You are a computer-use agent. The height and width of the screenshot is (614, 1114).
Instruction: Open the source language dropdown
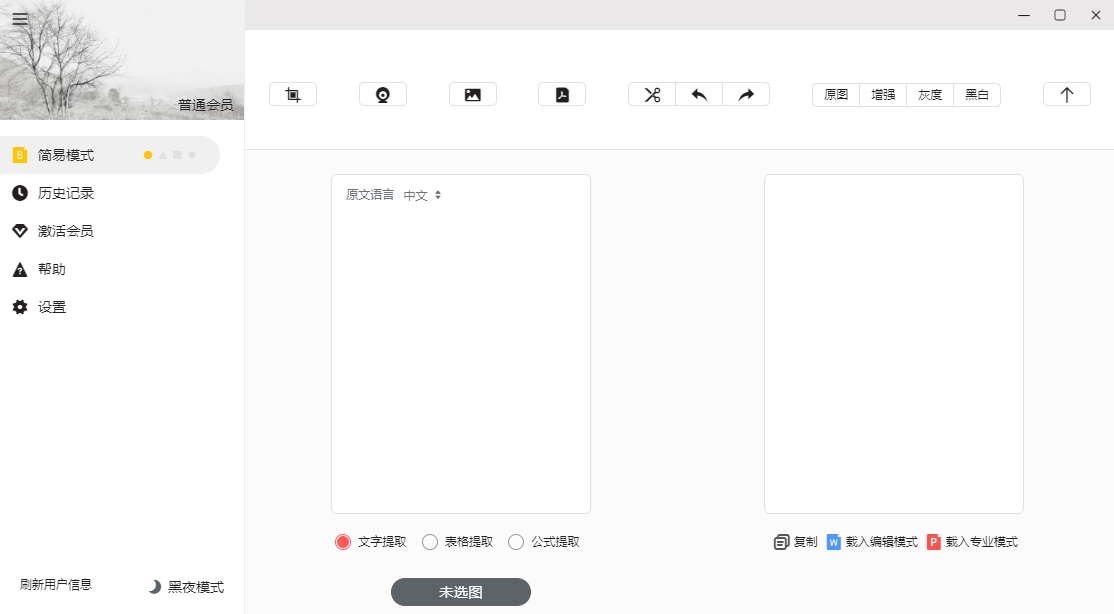[x=420, y=195]
